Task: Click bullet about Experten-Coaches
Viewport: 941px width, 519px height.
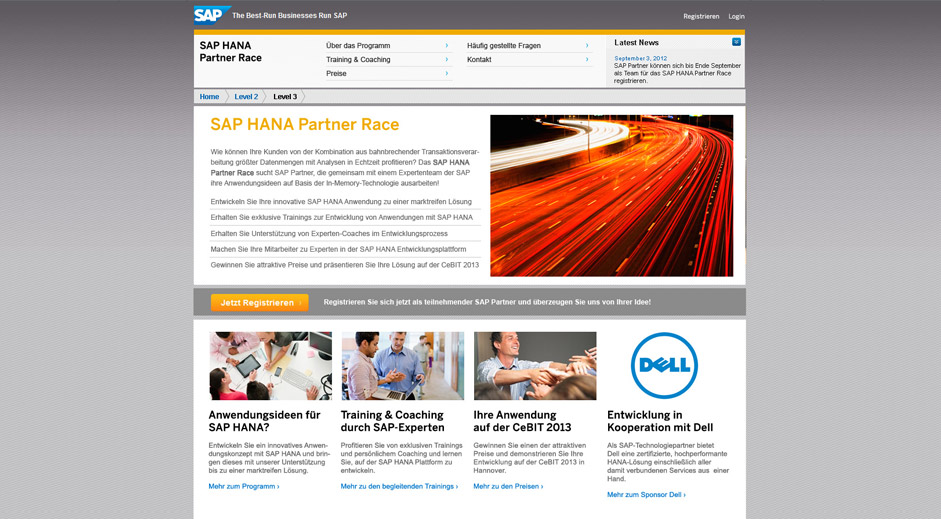Action: tap(329, 233)
